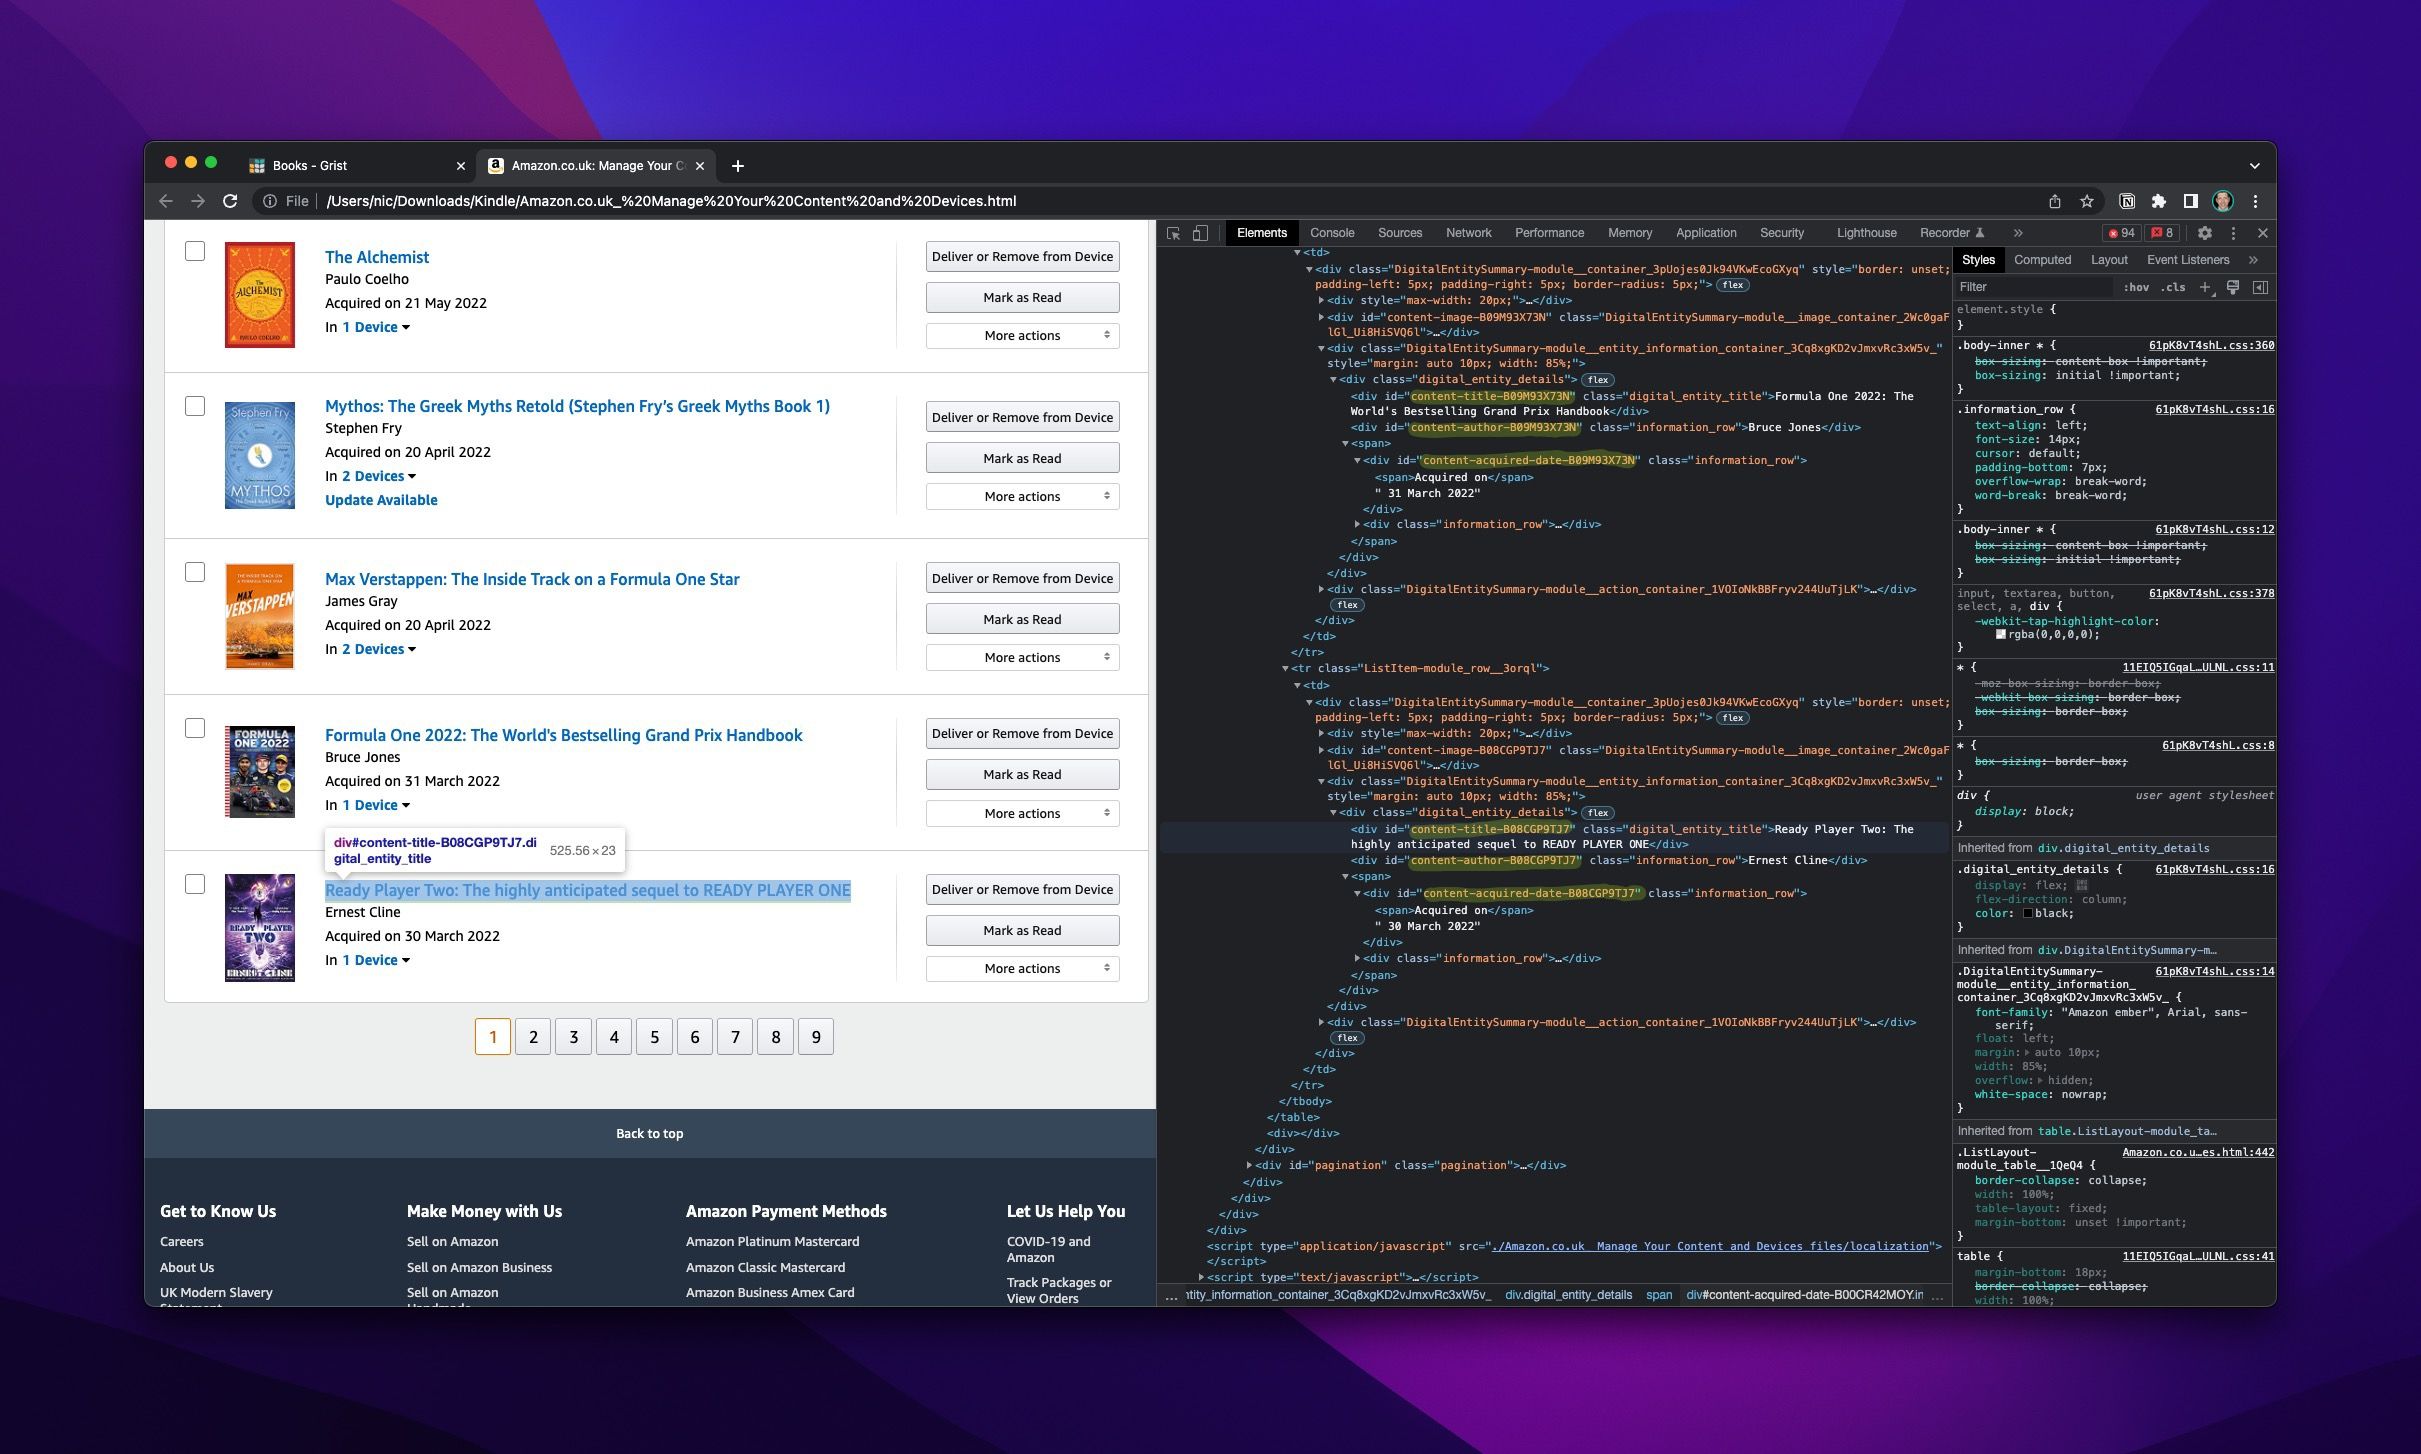The image size is (2421, 1454).
Task: Click the Back to top bar
Action: pyautogui.click(x=650, y=1134)
